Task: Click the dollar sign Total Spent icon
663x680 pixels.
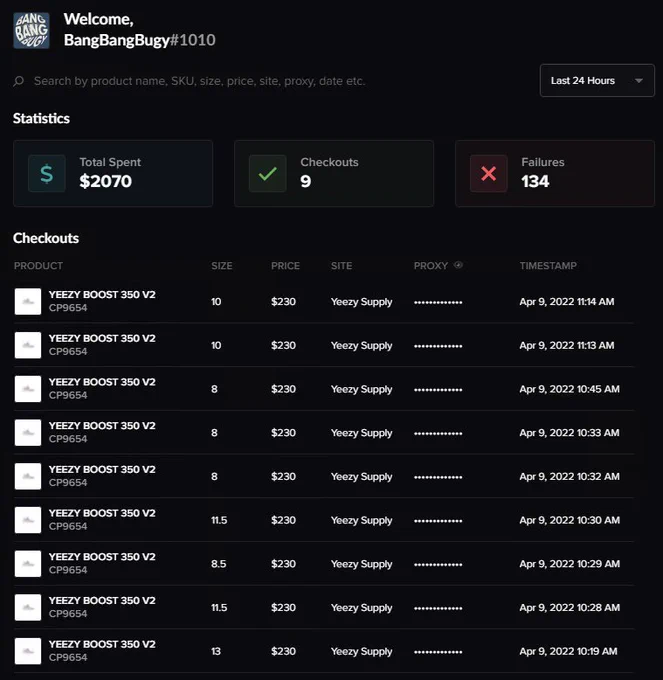Action: [x=47, y=173]
